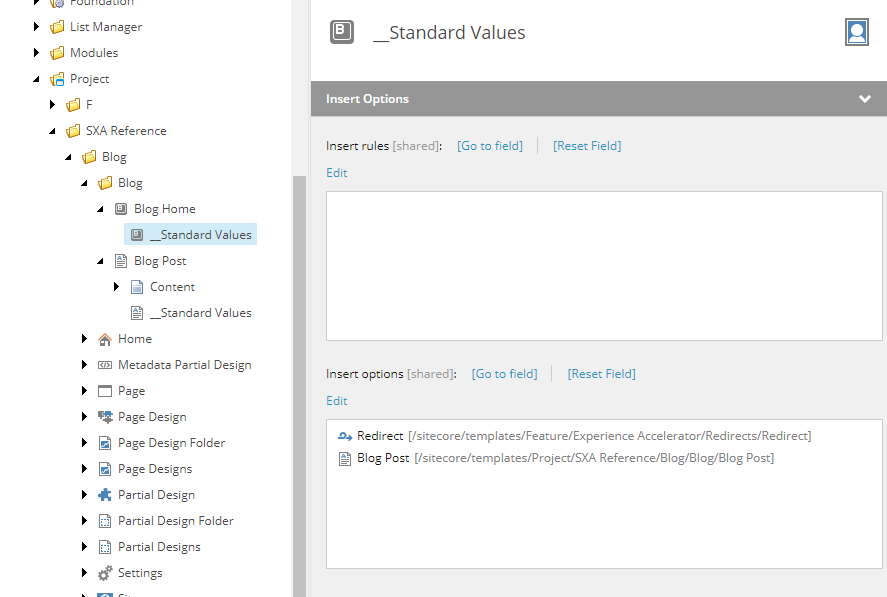
Task: Click the Blog Home template icon
Action: tap(121, 209)
